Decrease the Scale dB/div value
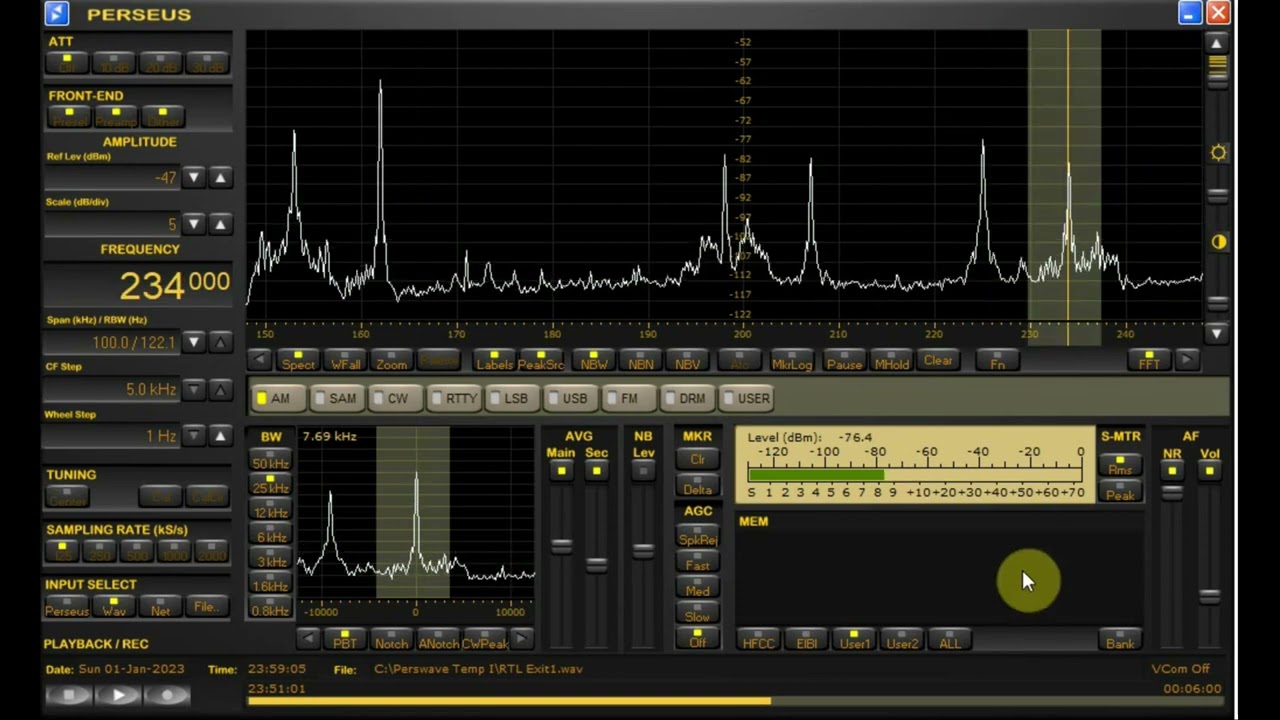This screenshot has width=1280, height=720. coord(194,224)
